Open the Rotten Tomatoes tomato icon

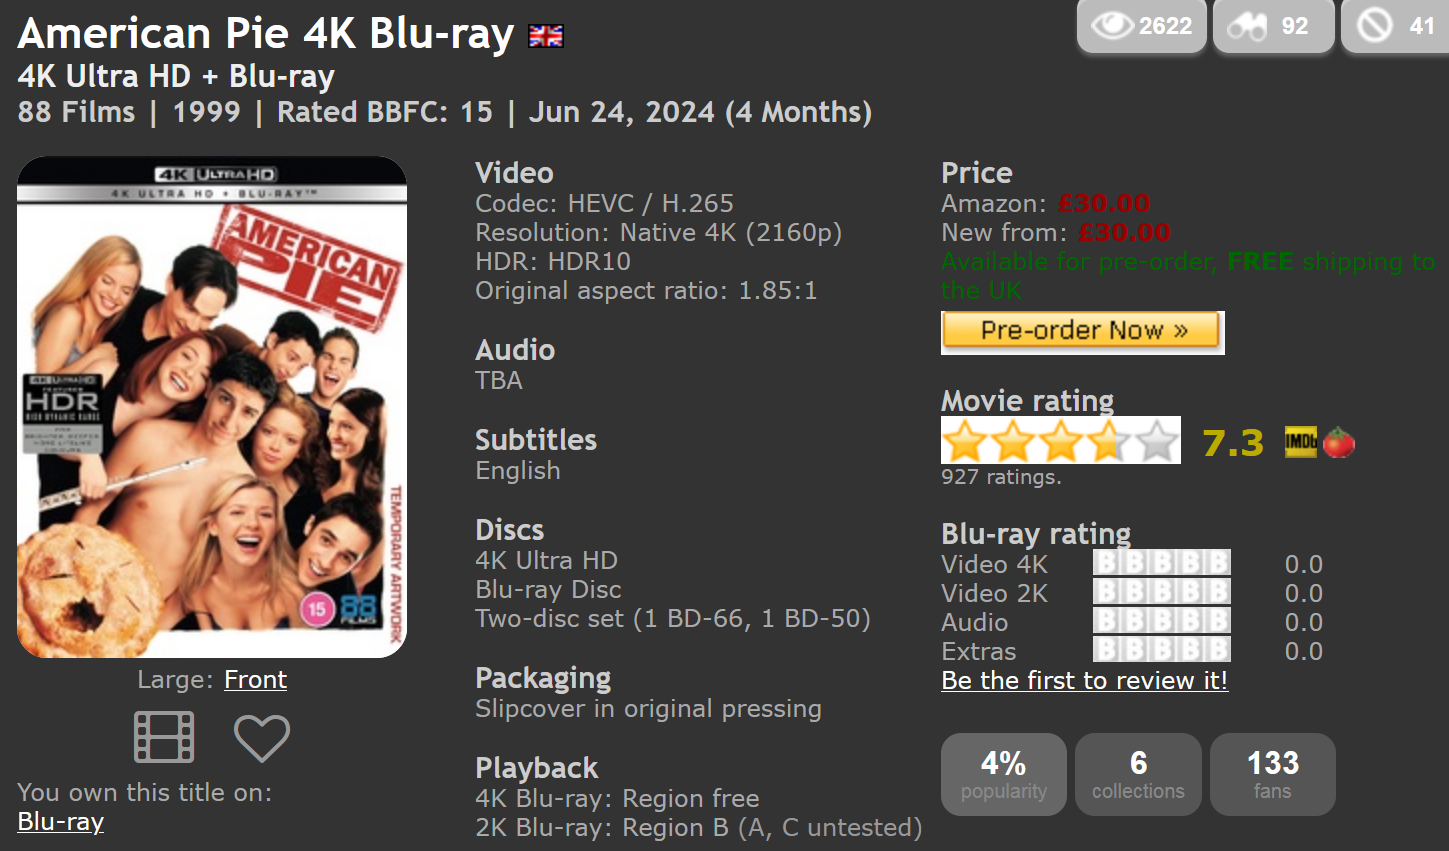point(1338,442)
